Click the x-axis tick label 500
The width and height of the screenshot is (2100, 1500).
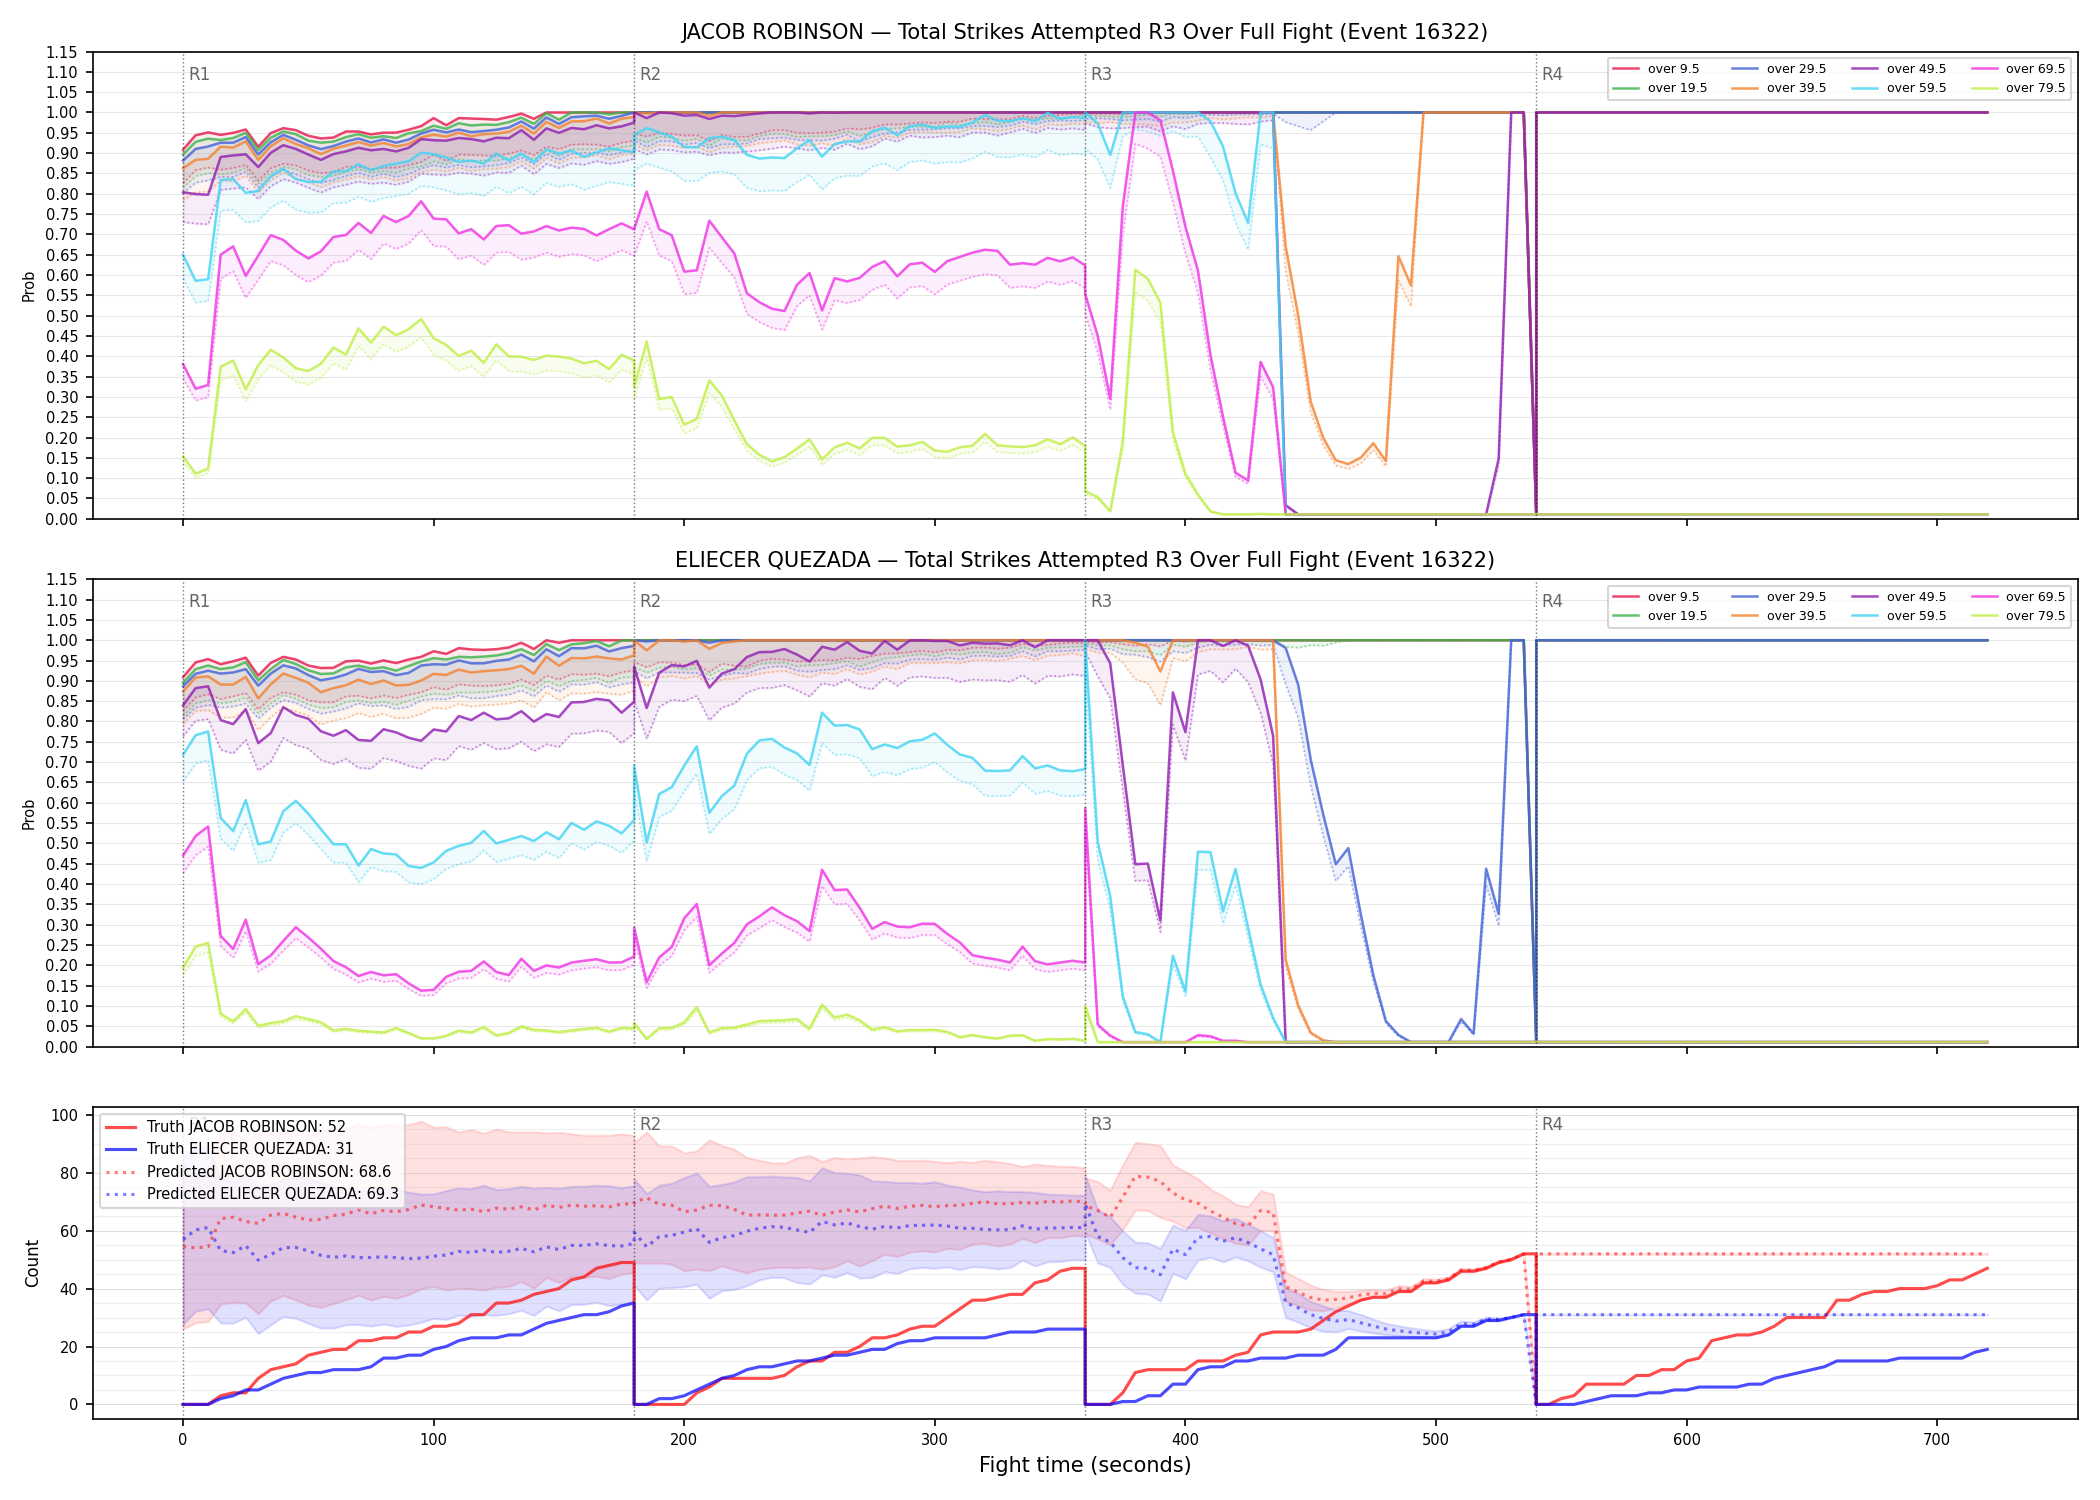coord(1436,1440)
